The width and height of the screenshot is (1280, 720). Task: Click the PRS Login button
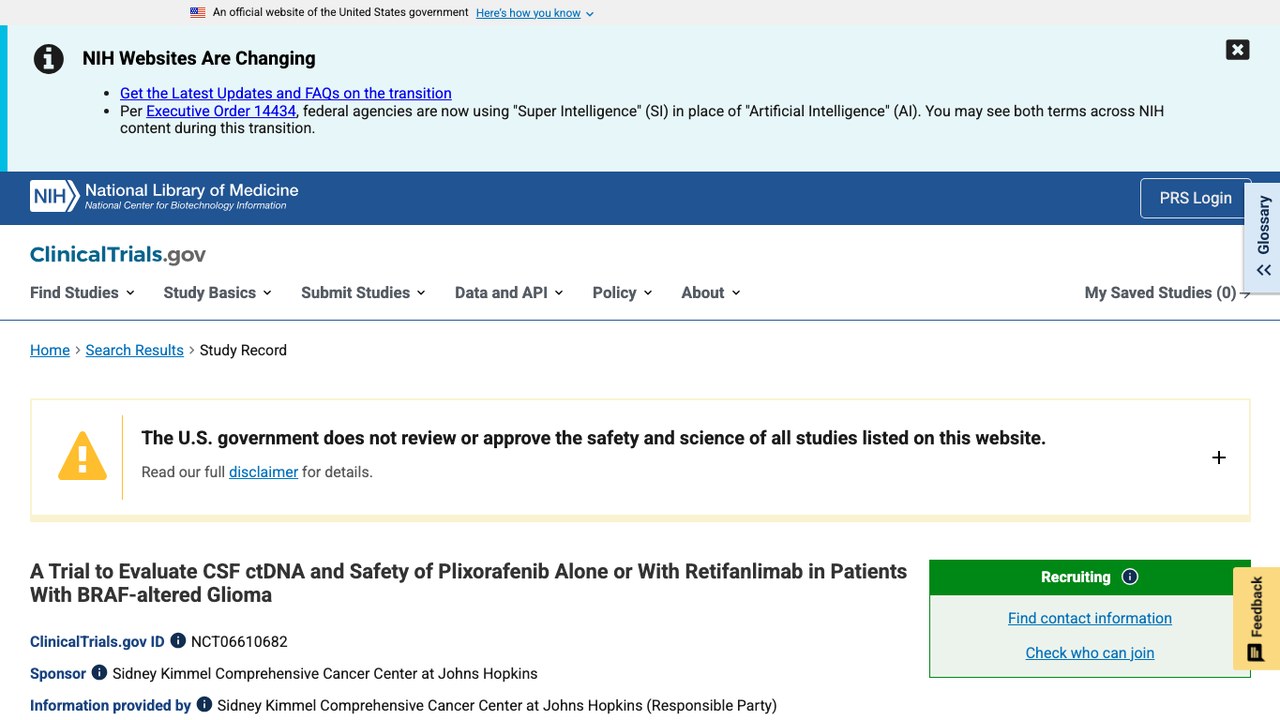[1195, 198]
